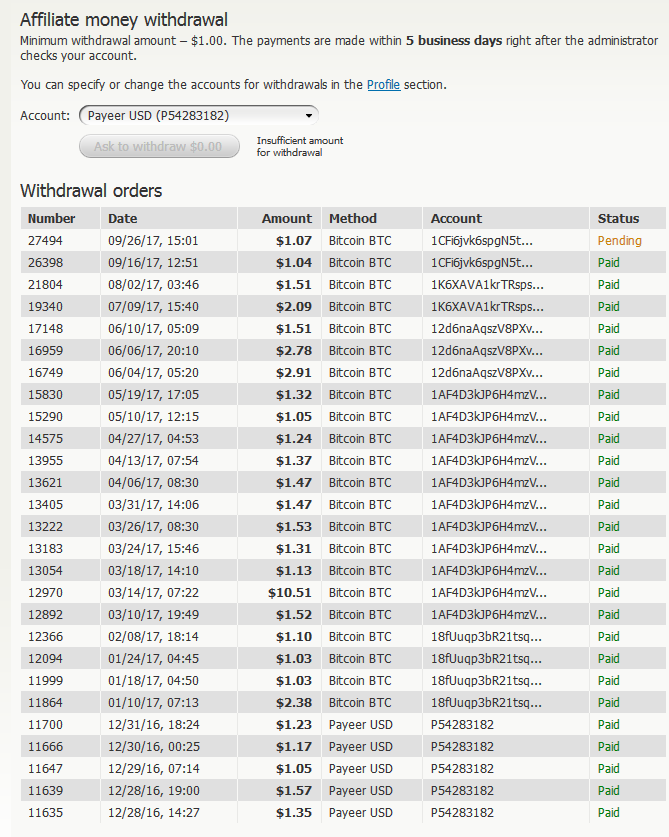Click the Amount column header
Image resolution: width=669 pixels, height=837 pixels.
tap(287, 218)
